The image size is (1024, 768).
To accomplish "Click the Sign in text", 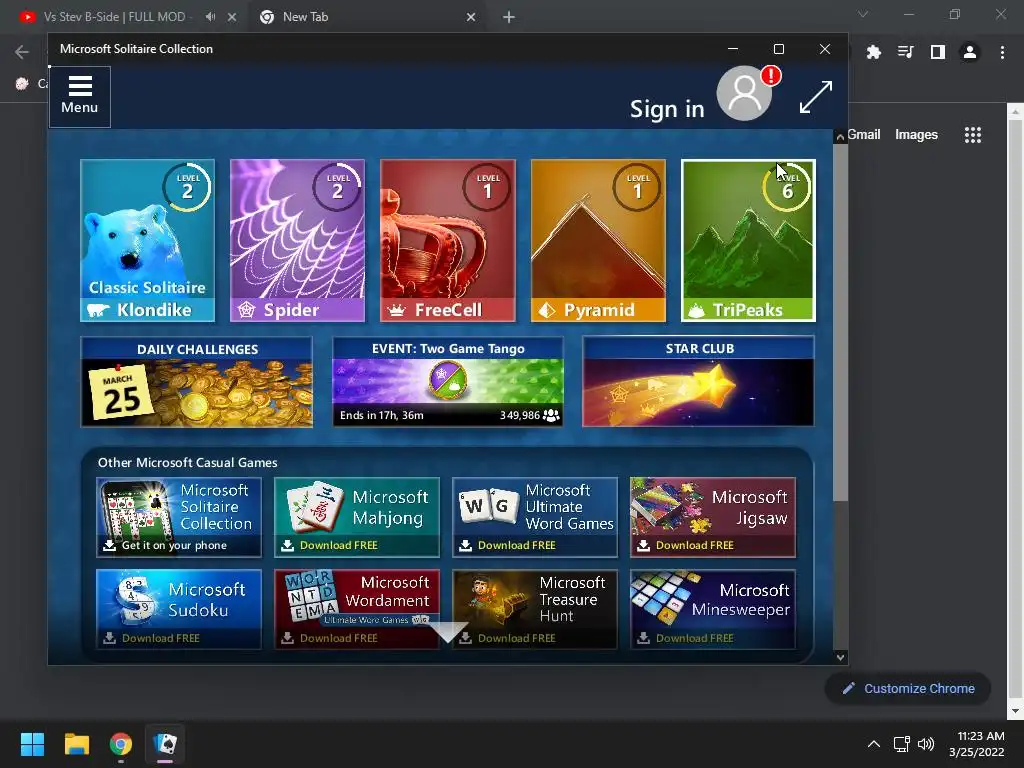I will click(x=667, y=109).
